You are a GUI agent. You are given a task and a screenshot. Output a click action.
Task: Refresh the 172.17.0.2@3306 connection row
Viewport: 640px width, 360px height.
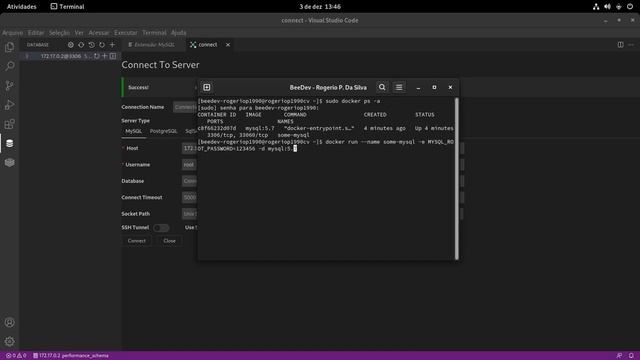[x=97, y=56]
